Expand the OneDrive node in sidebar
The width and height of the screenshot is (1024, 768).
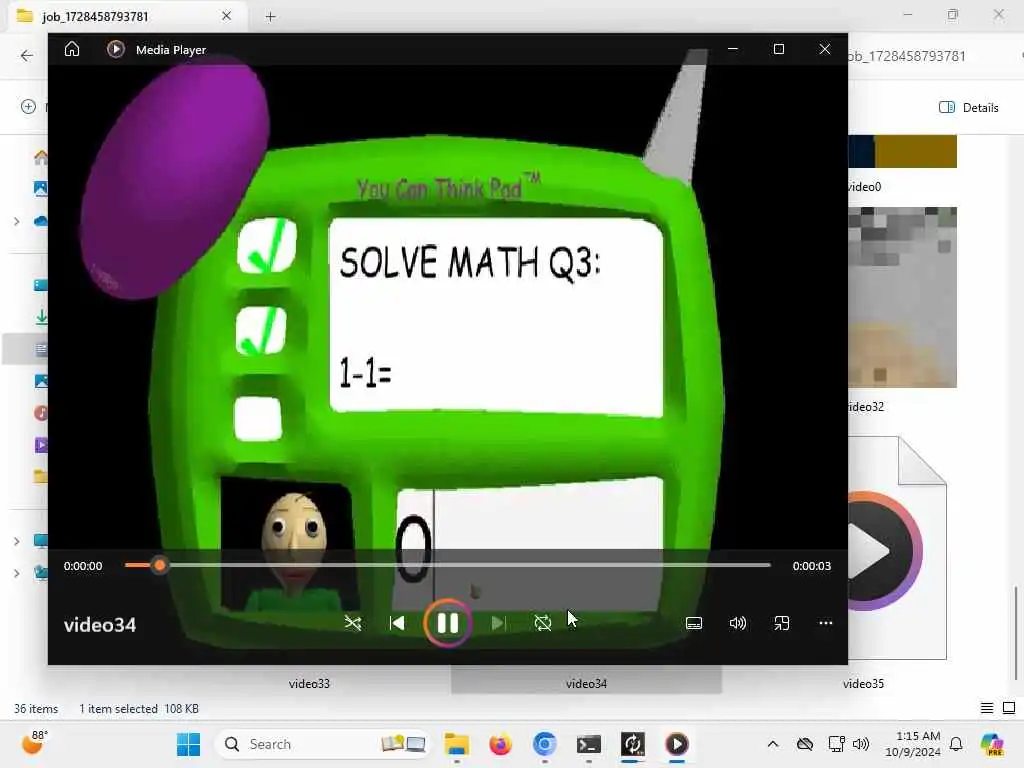[16, 221]
